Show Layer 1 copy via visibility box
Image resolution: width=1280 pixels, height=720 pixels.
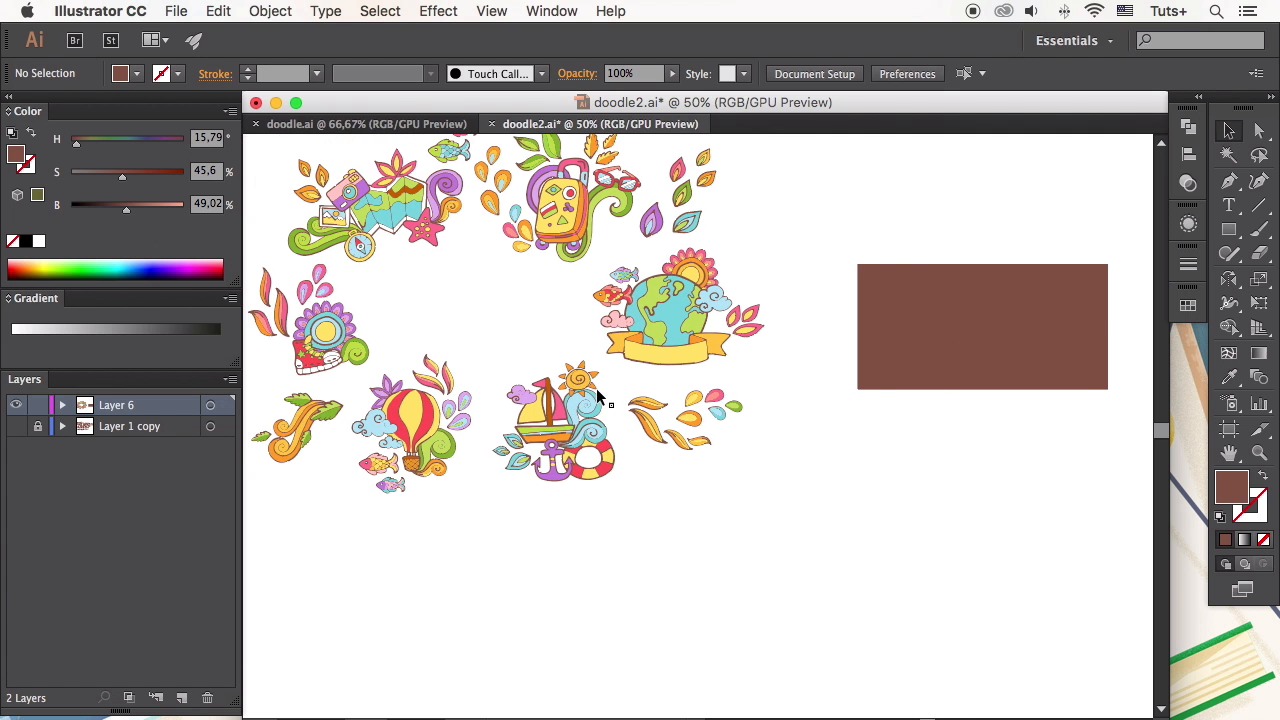coord(16,426)
